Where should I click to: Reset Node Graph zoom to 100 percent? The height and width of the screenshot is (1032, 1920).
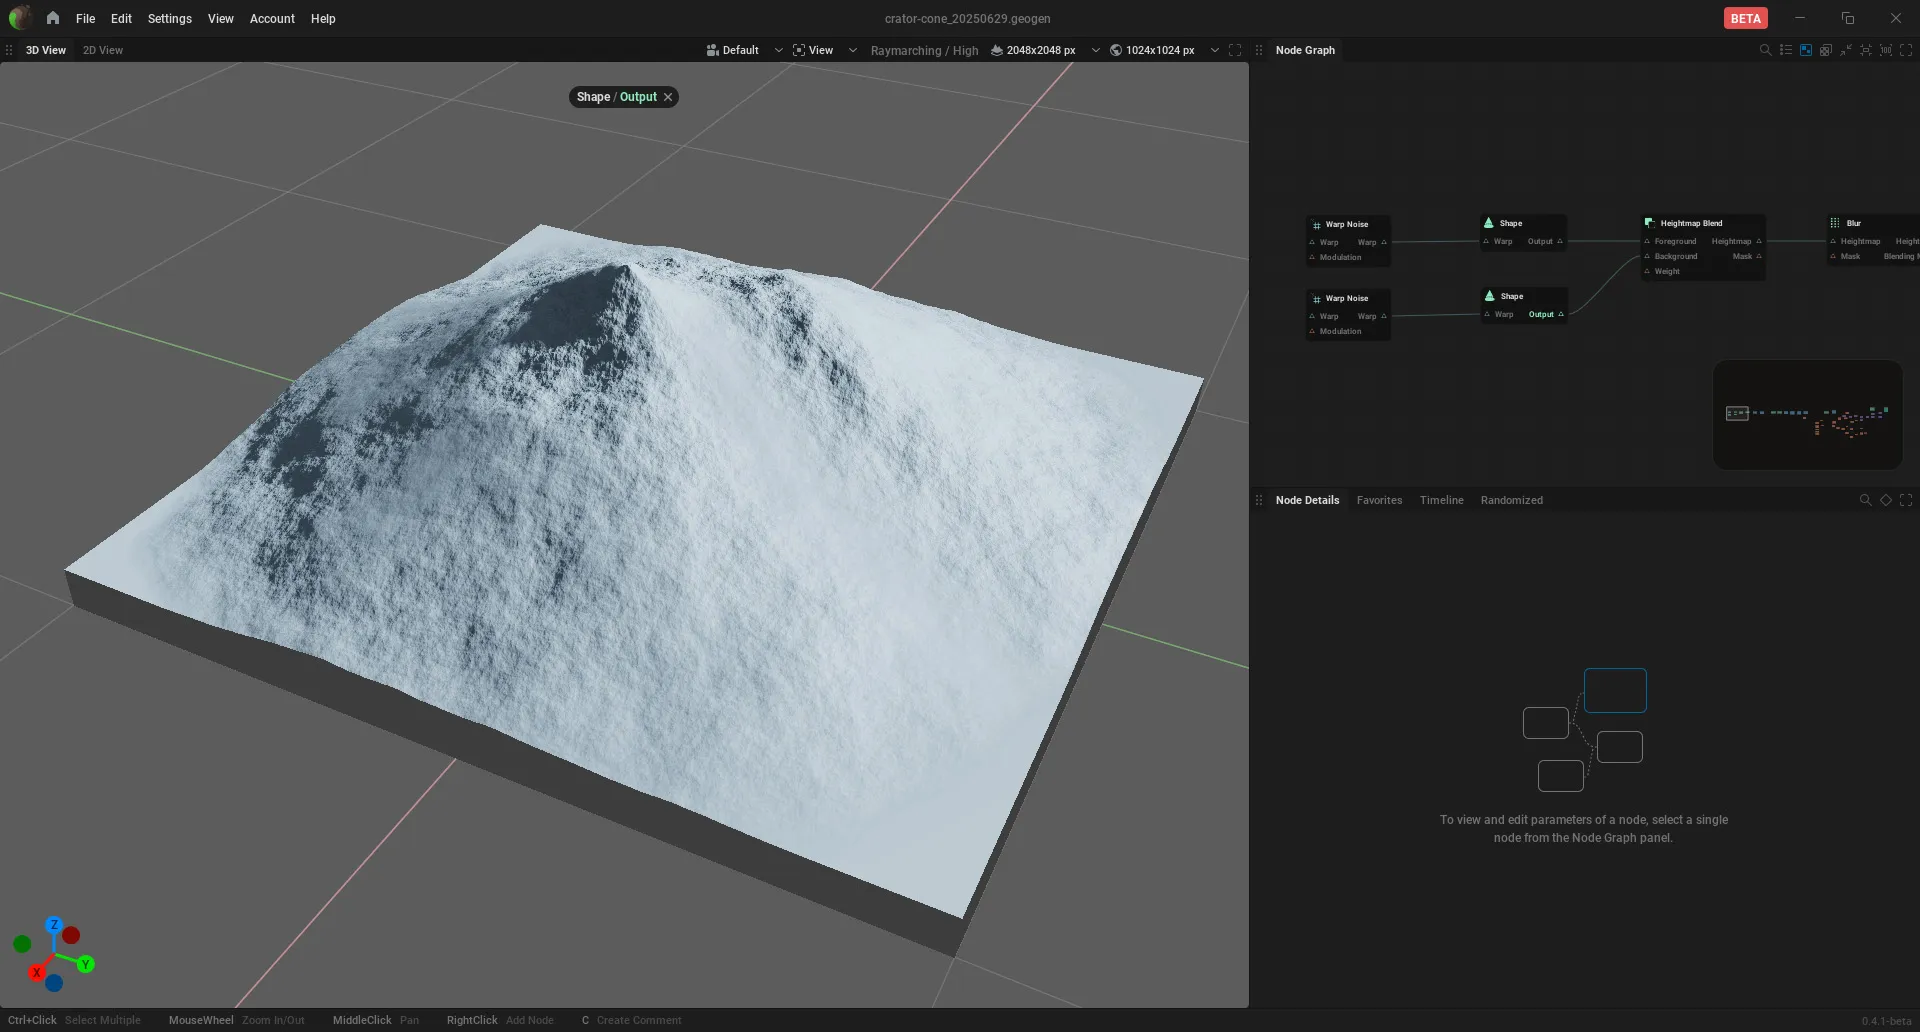click(1886, 50)
